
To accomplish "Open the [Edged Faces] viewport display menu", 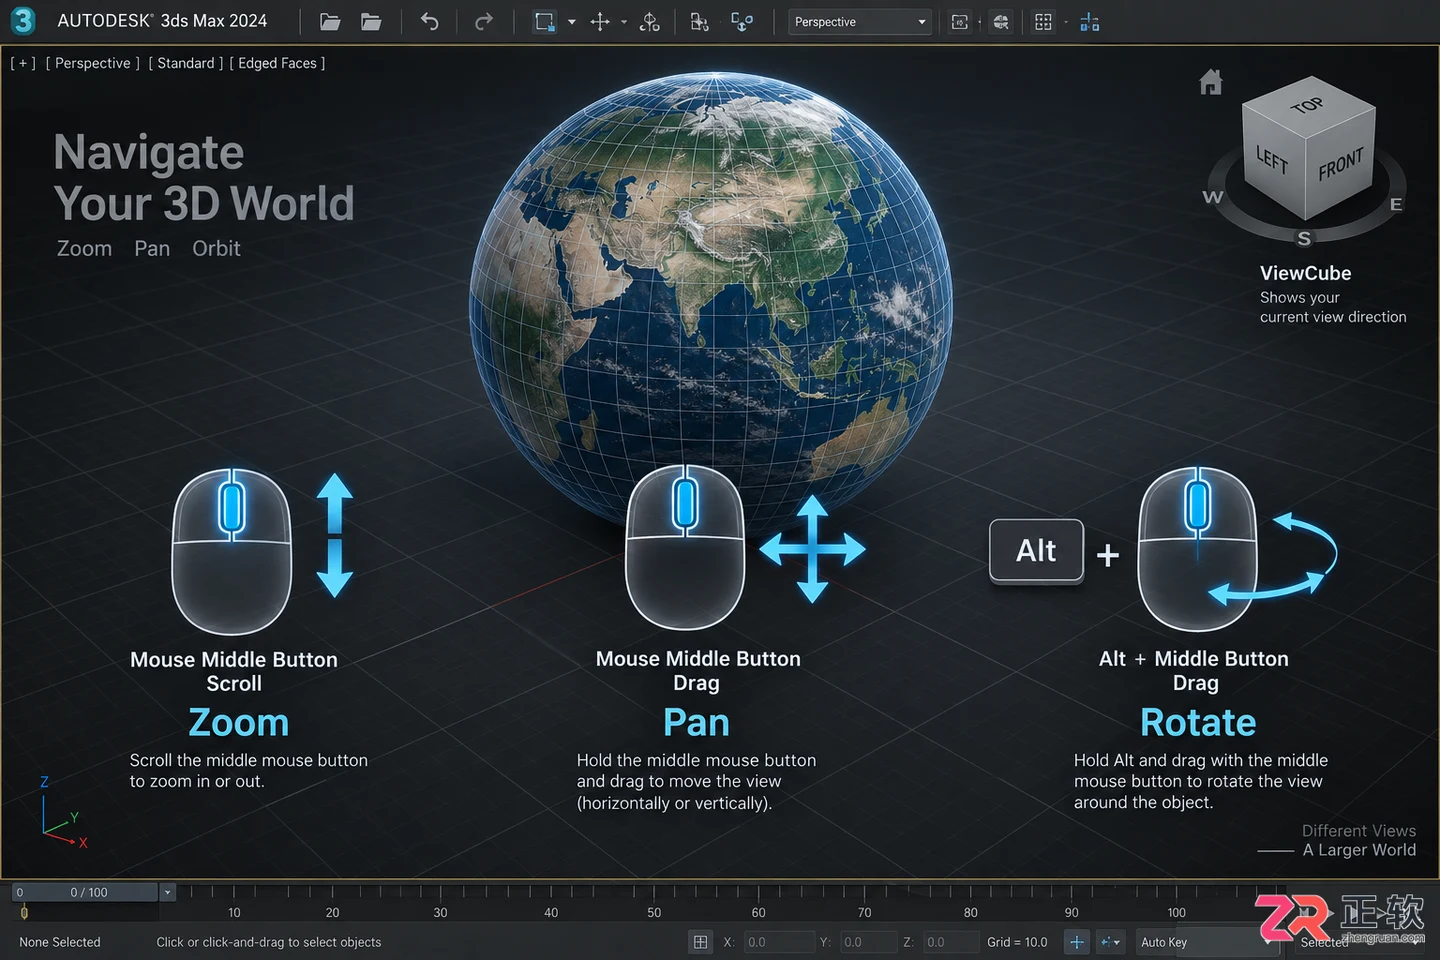I will pyautogui.click(x=277, y=63).
